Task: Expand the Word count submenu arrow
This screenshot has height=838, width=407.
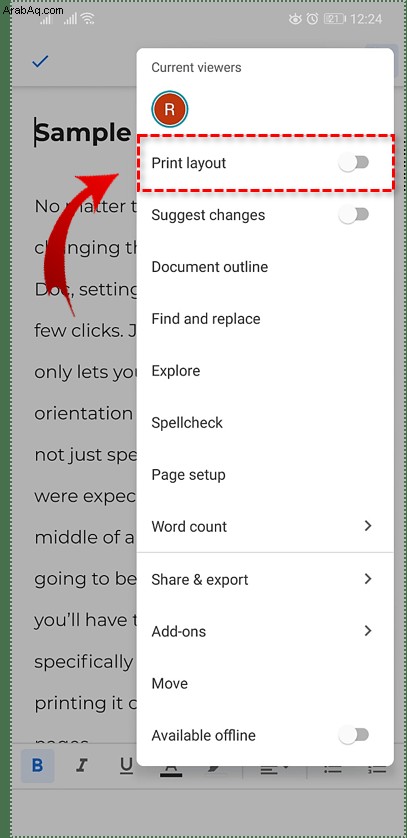Action: pyautogui.click(x=367, y=526)
